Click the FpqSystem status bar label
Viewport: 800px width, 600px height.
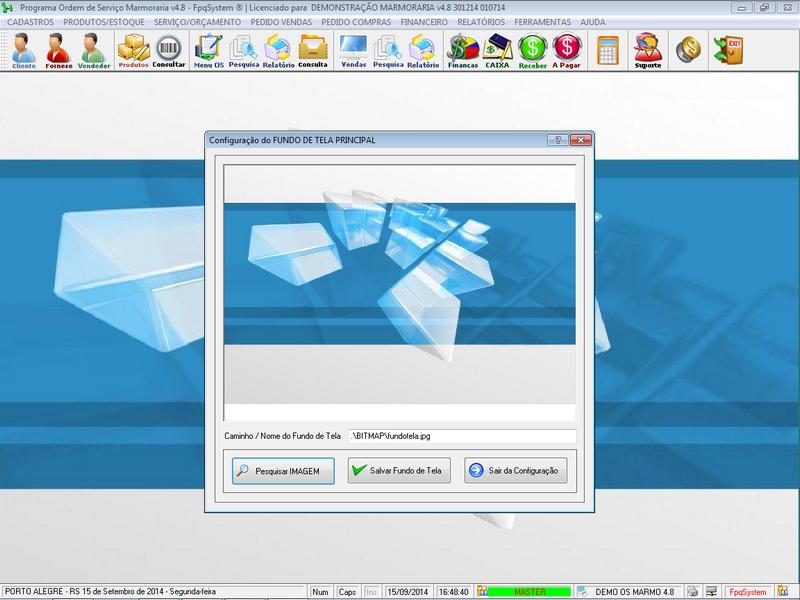747,592
